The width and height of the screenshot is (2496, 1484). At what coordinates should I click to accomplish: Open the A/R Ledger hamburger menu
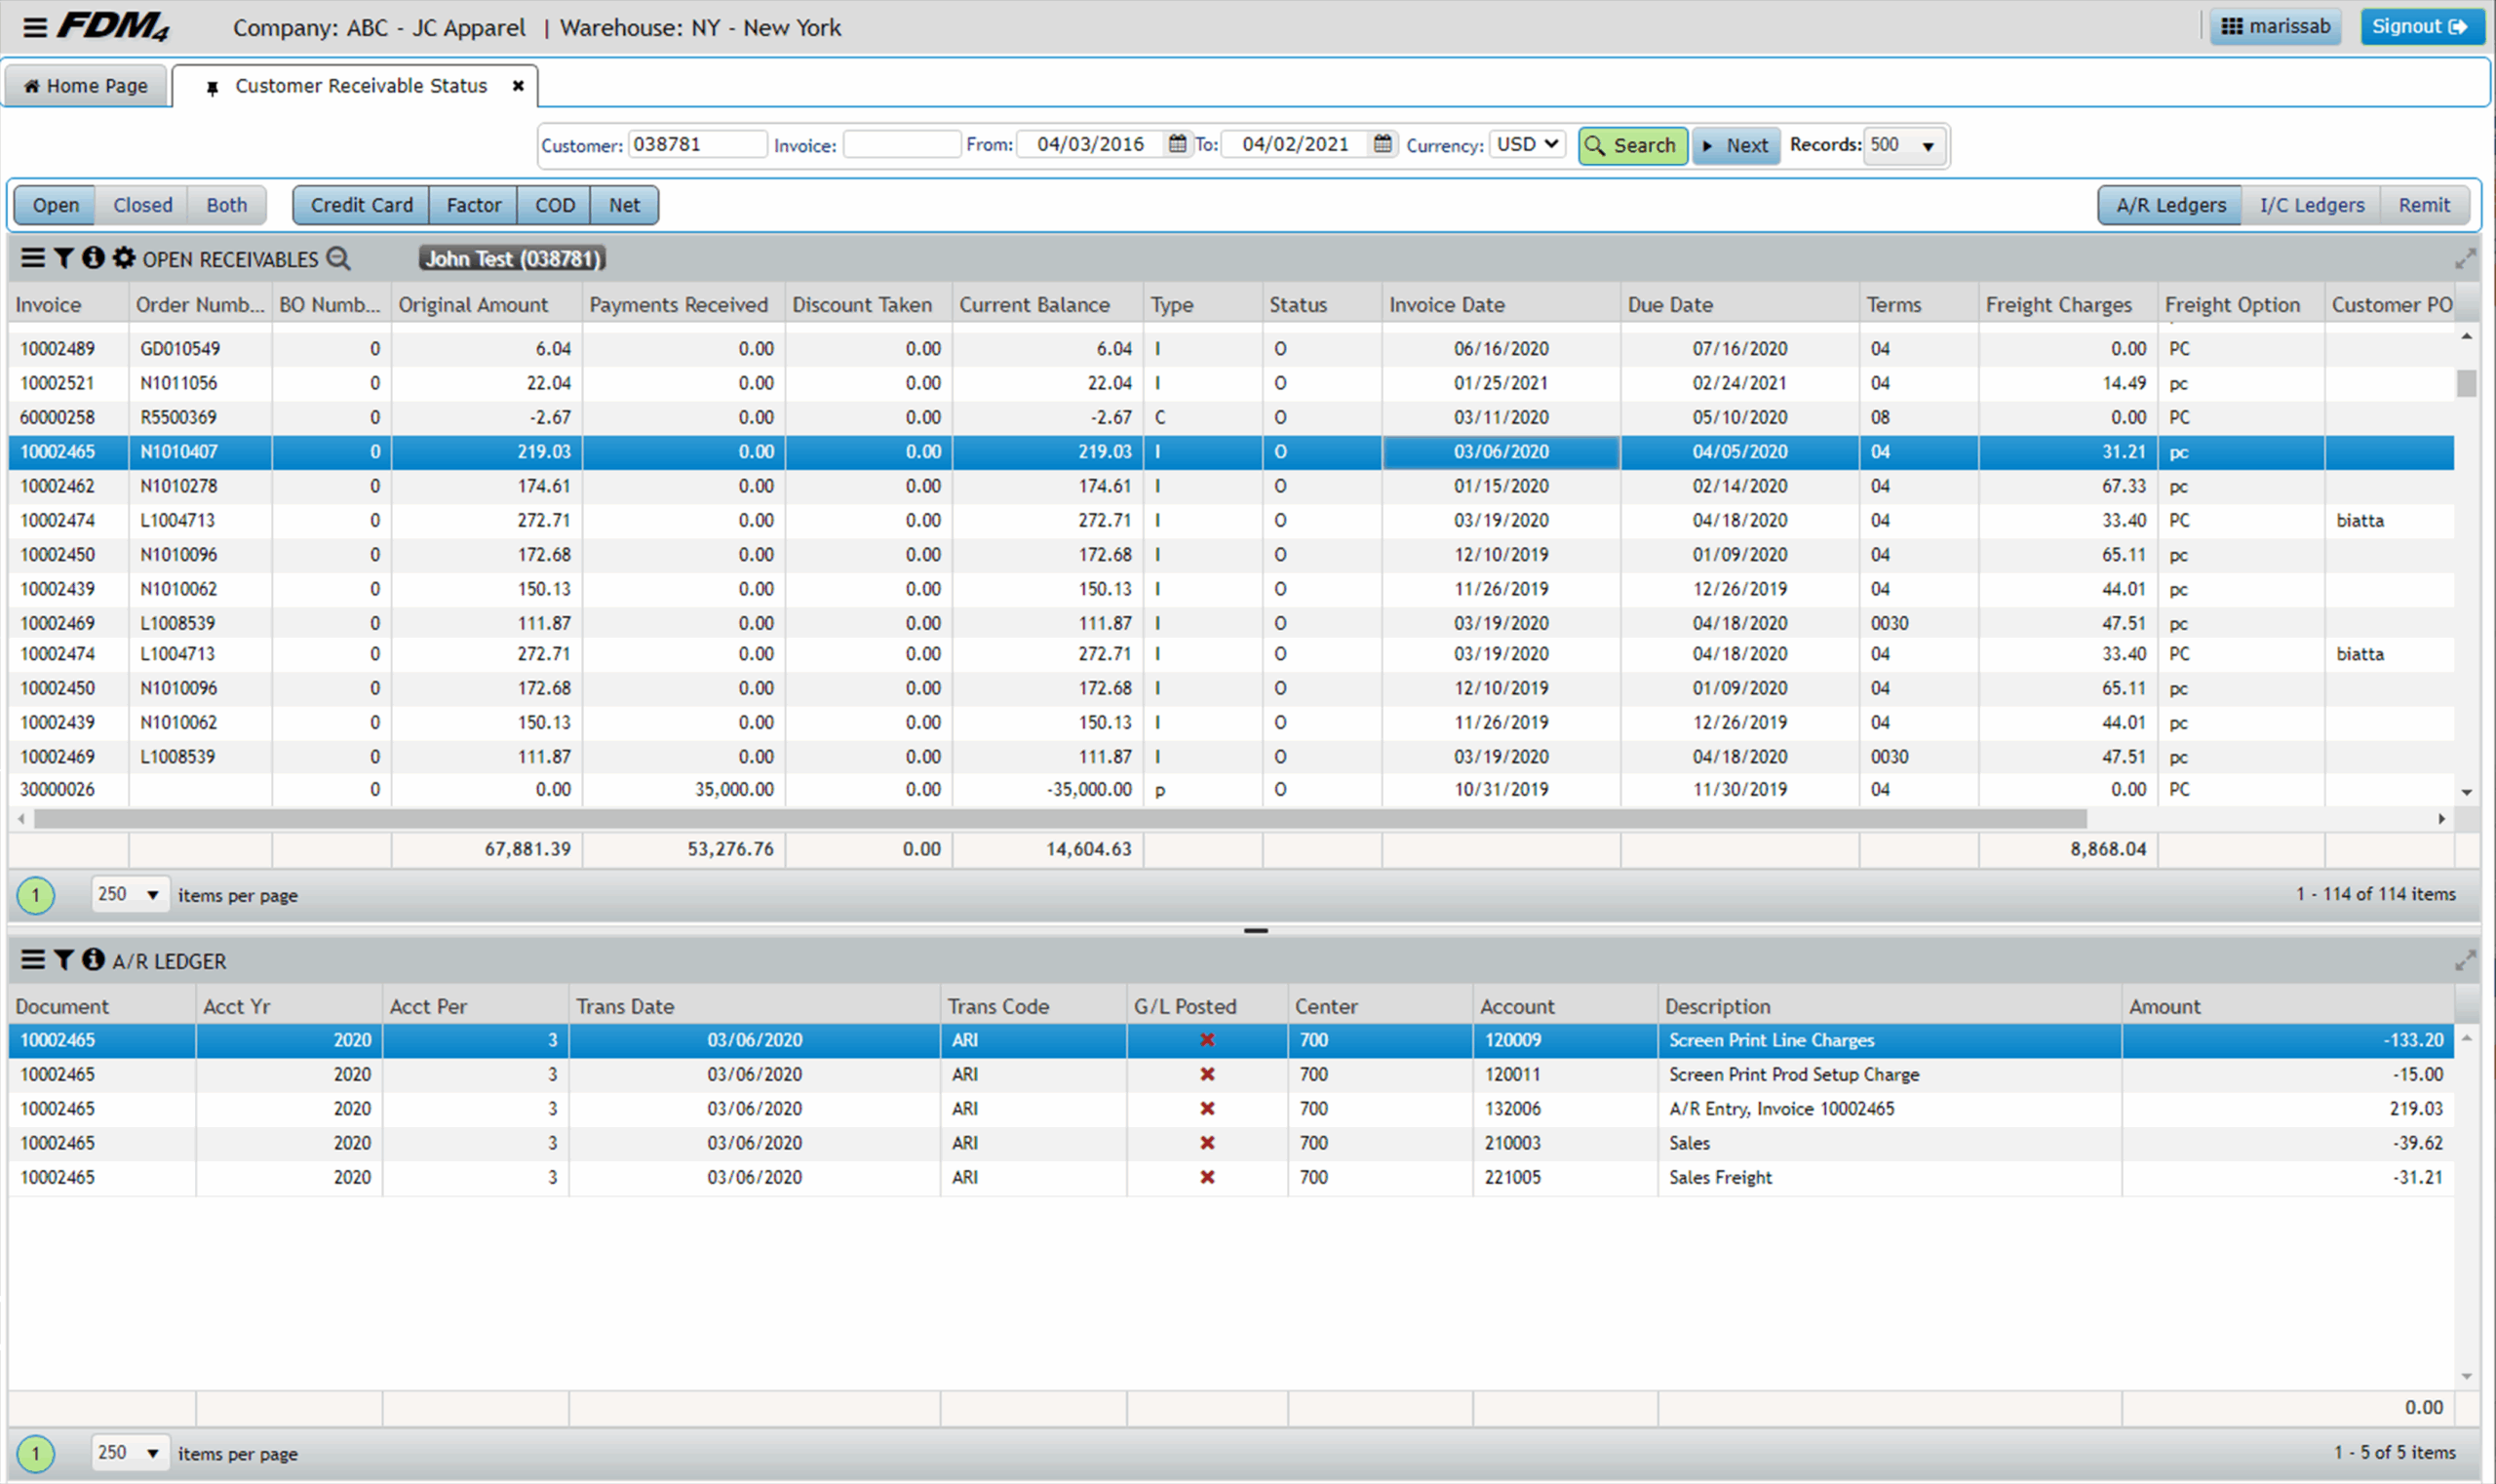click(33, 961)
